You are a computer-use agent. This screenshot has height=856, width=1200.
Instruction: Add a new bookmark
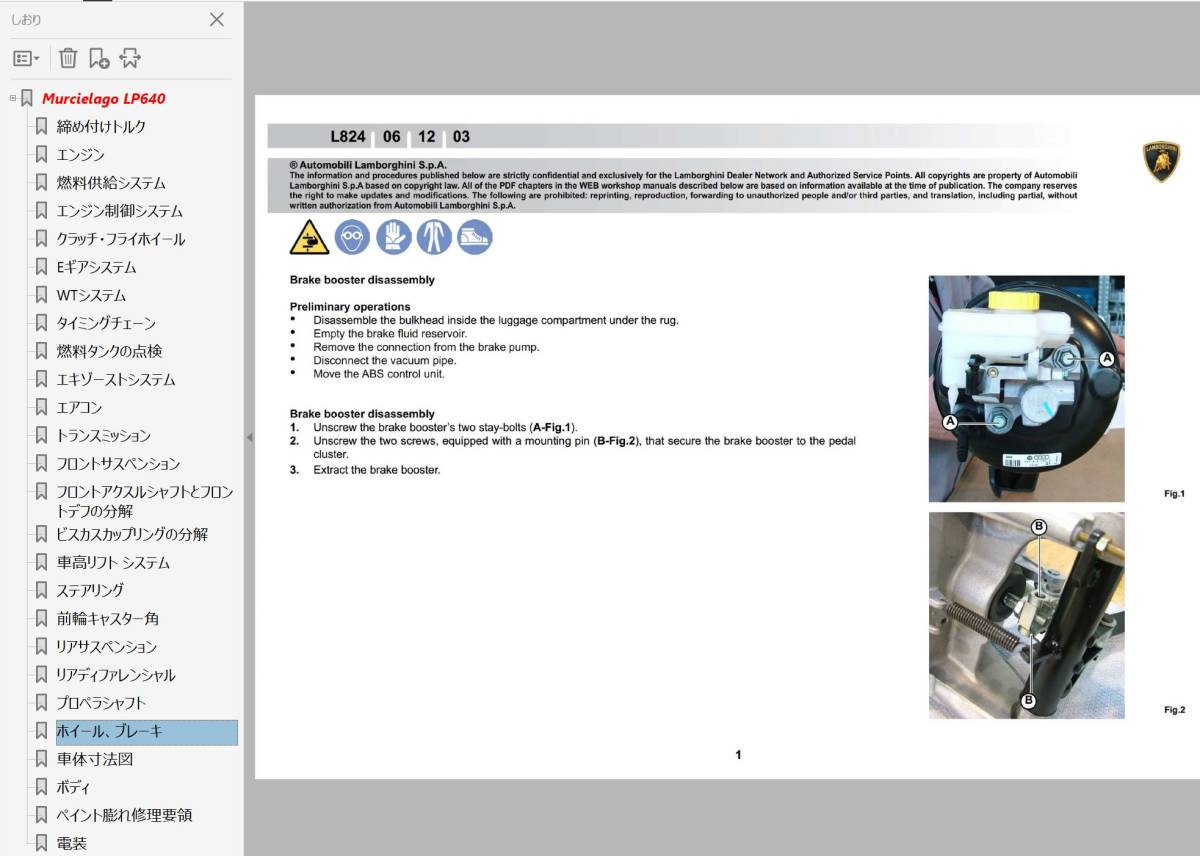pos(99,58)
